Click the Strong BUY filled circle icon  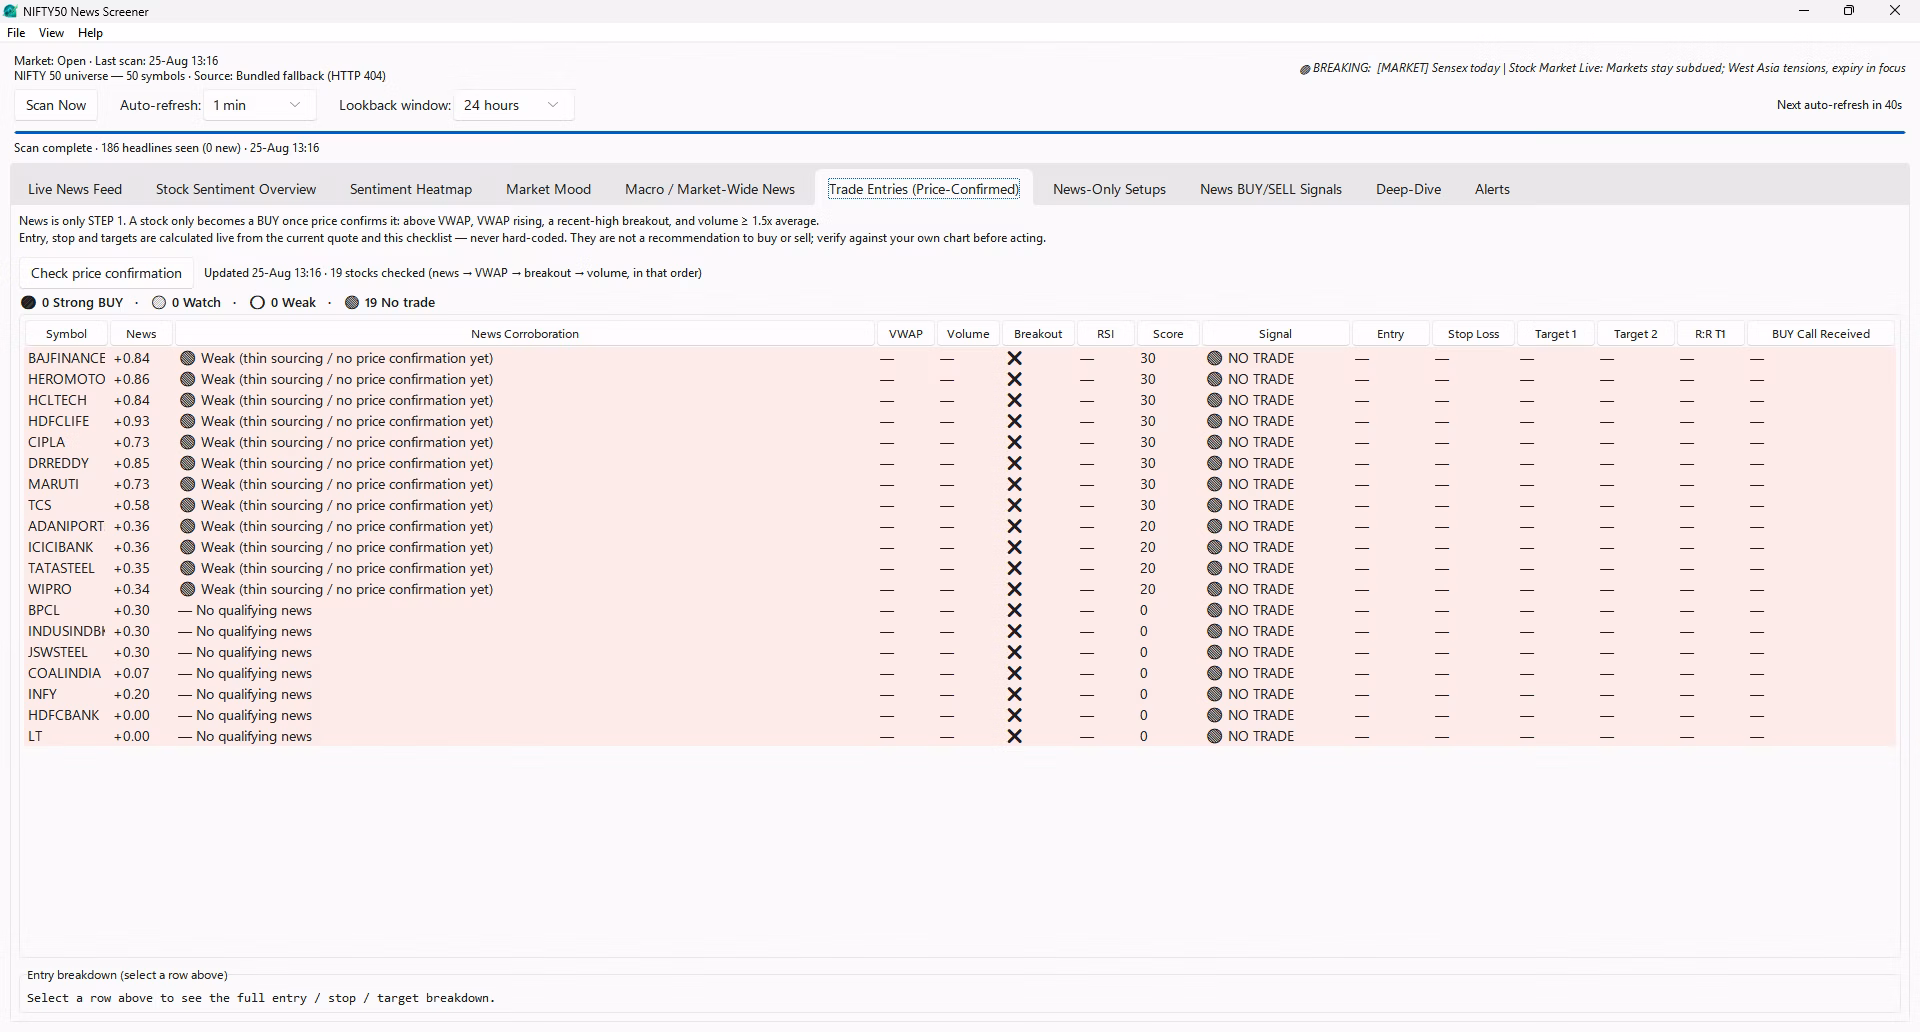(28, 302)
